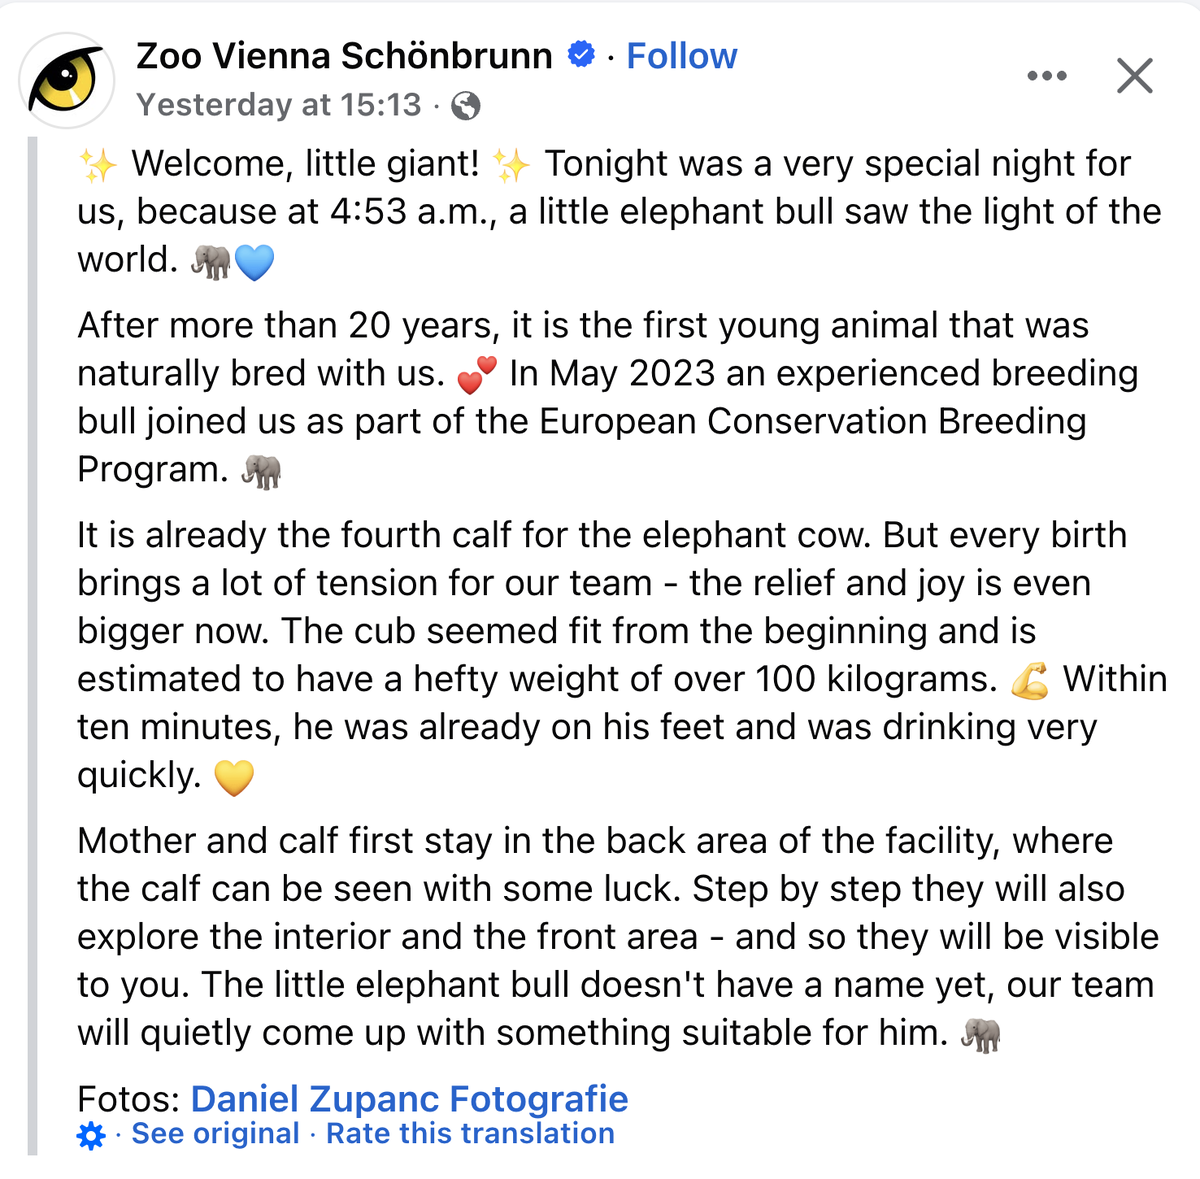Click the 'Welcome, little giant!' post text

(306, 163)
